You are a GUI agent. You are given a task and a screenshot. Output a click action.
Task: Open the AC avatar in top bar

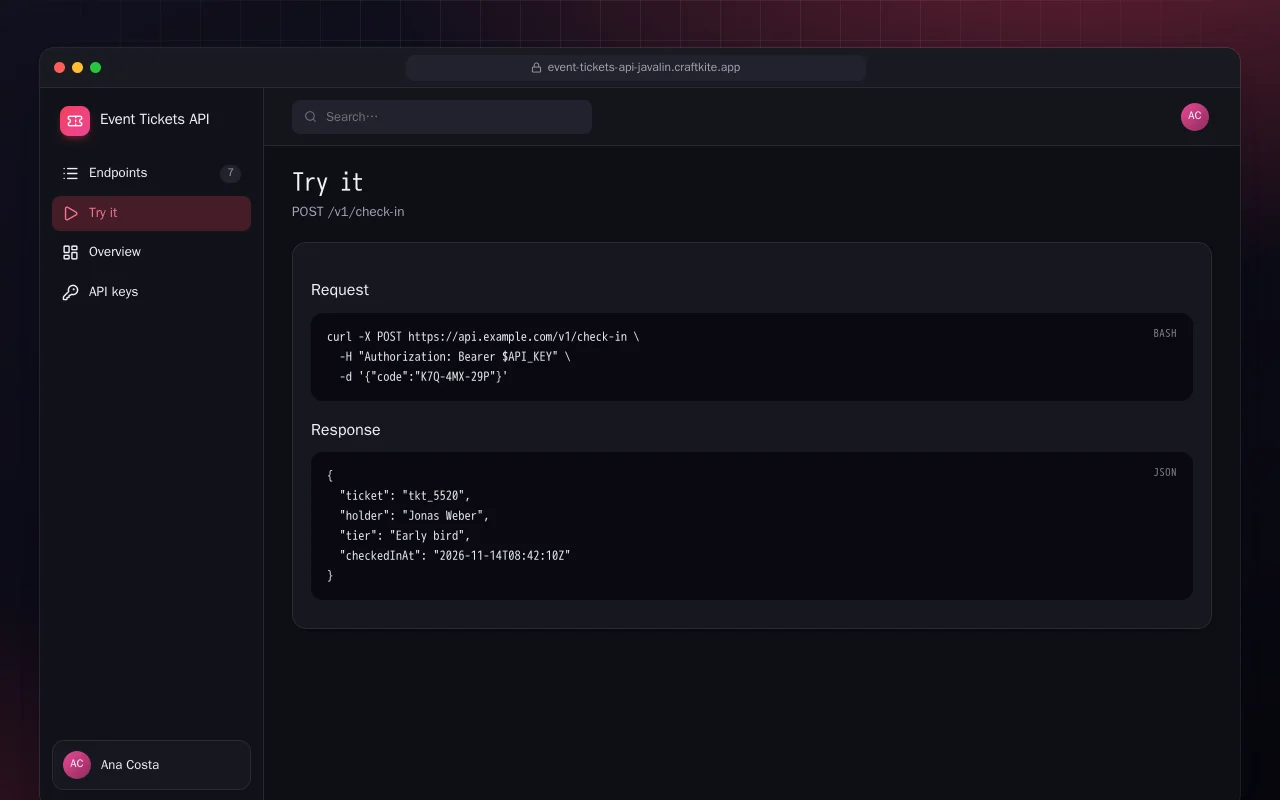(x=1195, y=117)
